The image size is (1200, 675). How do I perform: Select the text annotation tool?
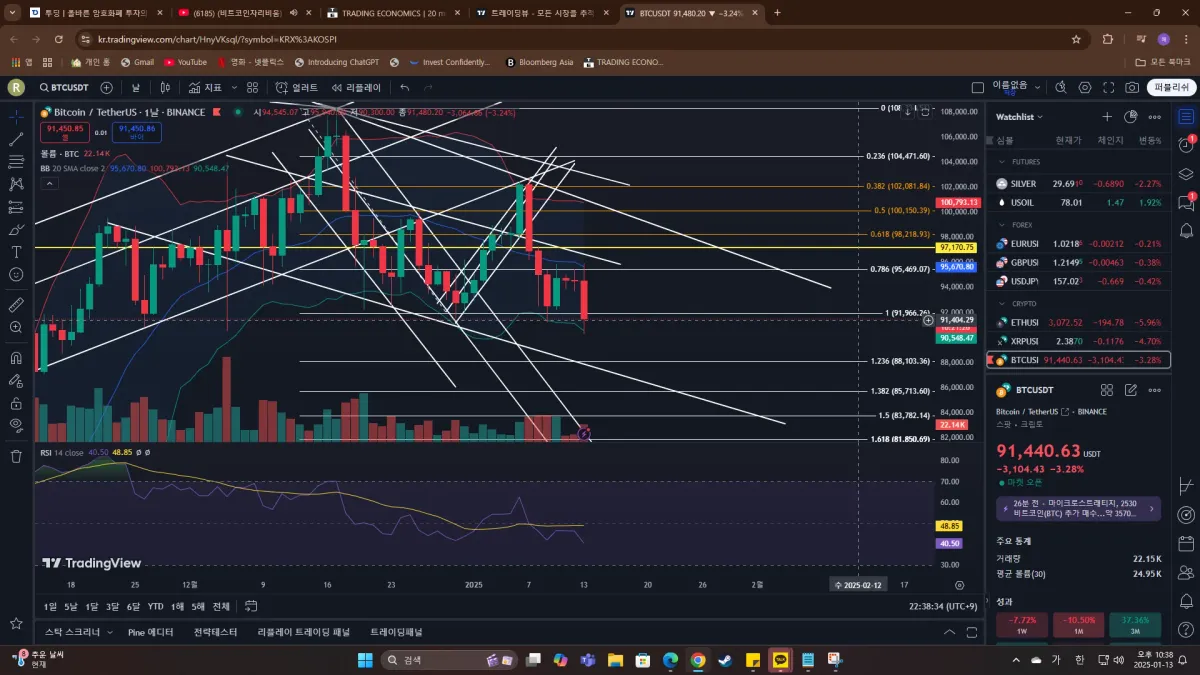[x=16, y=252]
